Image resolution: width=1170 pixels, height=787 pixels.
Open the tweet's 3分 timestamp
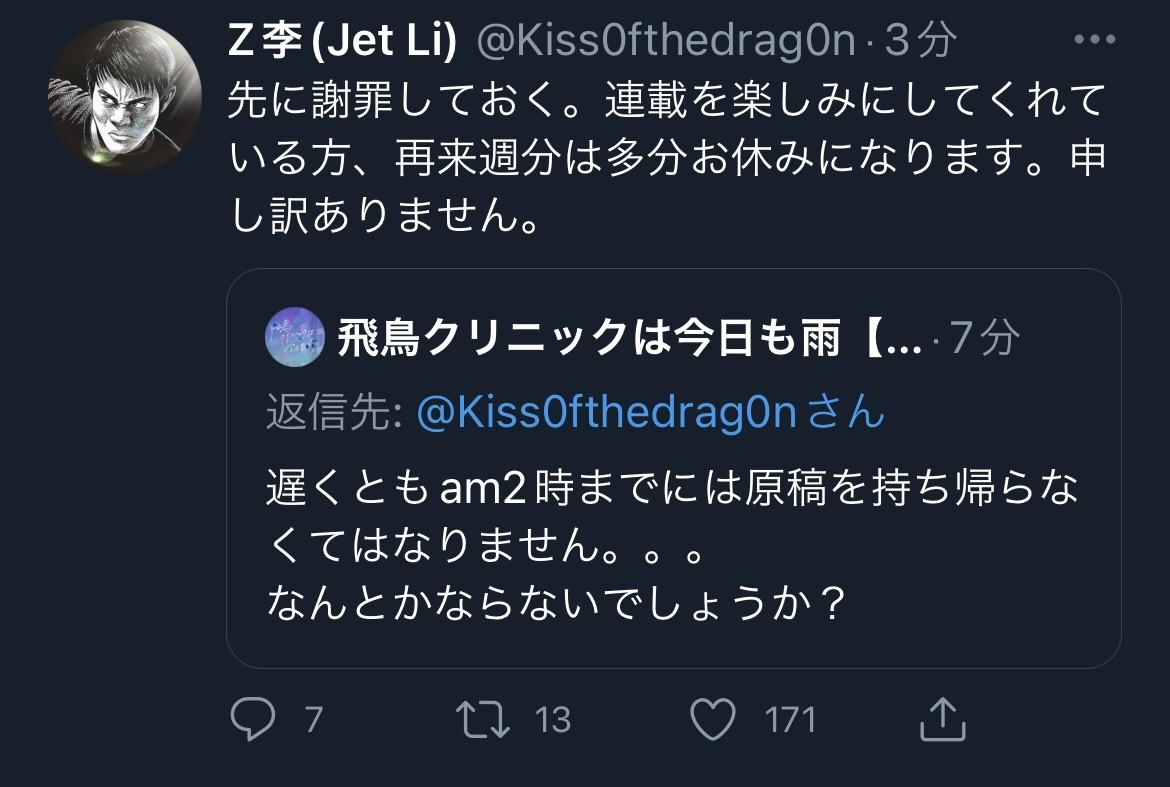click(922, 41)
